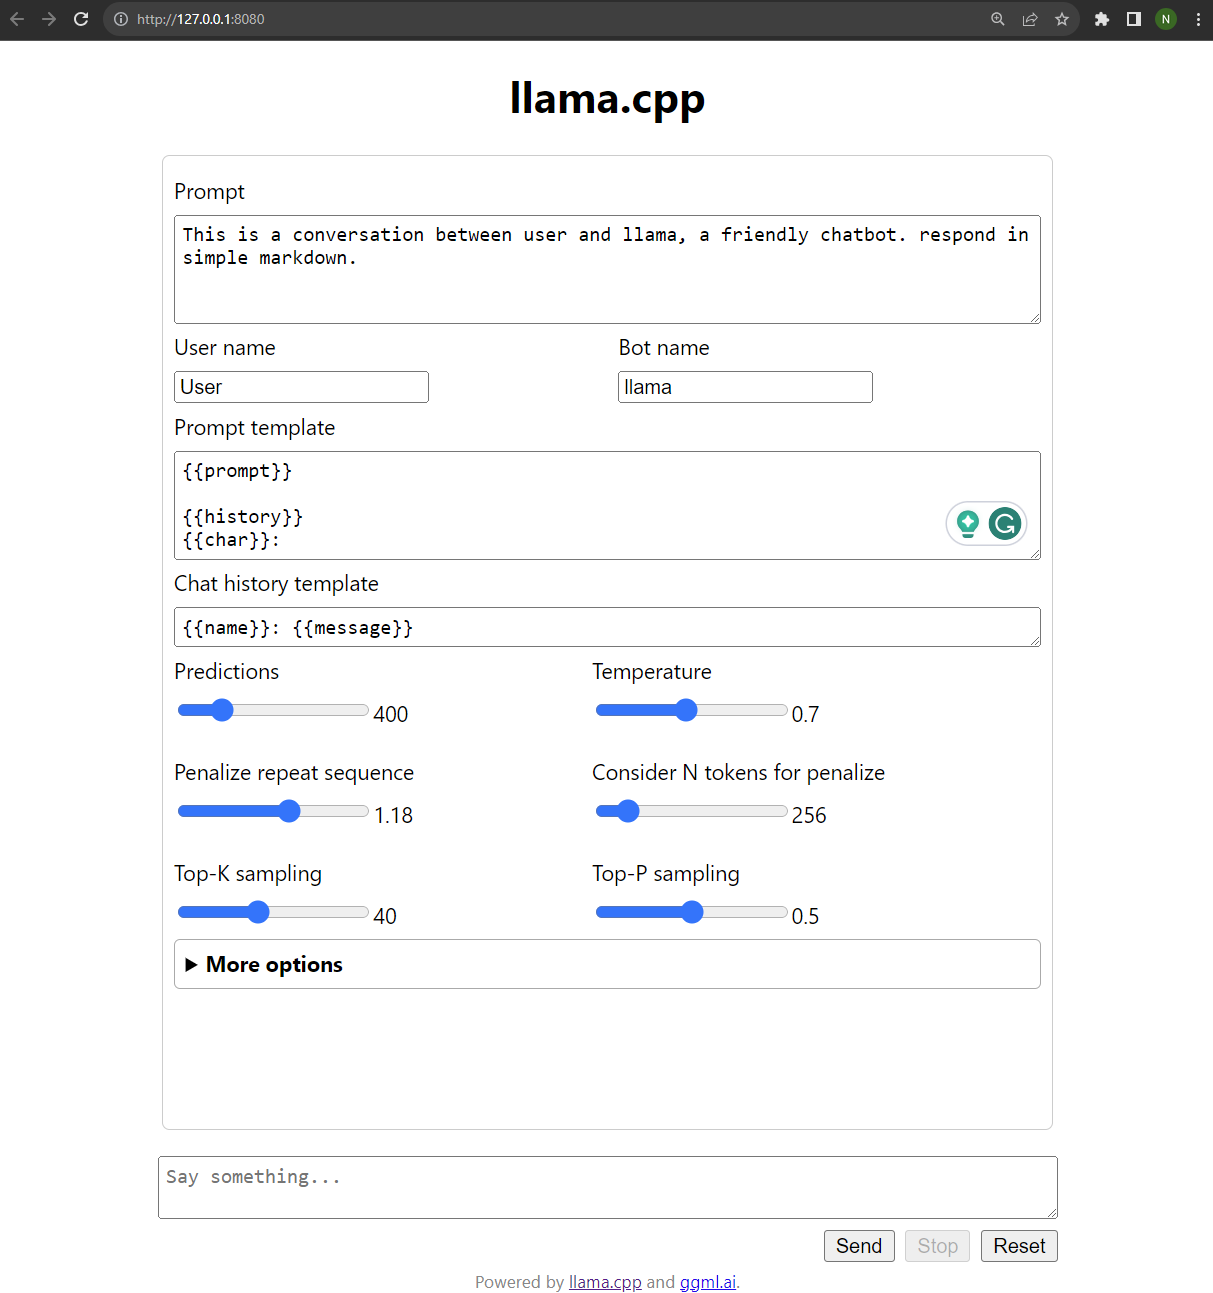Image resolution: width=1213 pixels, height=1293 pixels.
Task: Click the N tokens value 256
Action: [809, 815]
